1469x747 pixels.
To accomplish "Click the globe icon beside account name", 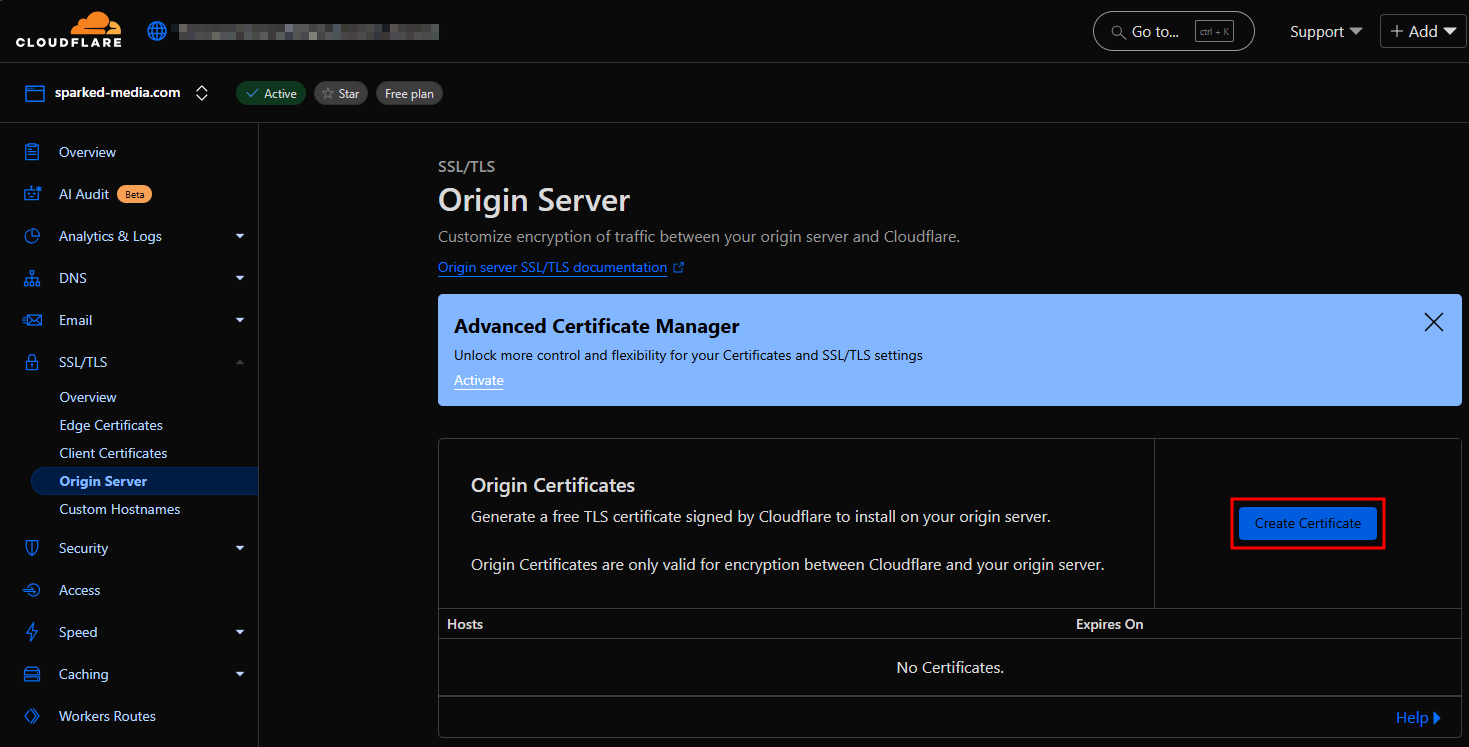I will (x=157, y=31).
